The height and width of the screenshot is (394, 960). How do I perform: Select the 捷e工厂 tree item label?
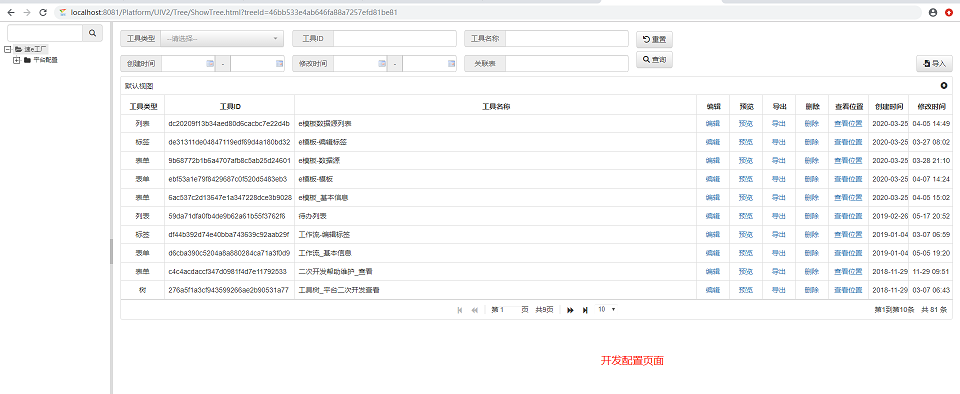pyautogui.click(x=36, y=49)
